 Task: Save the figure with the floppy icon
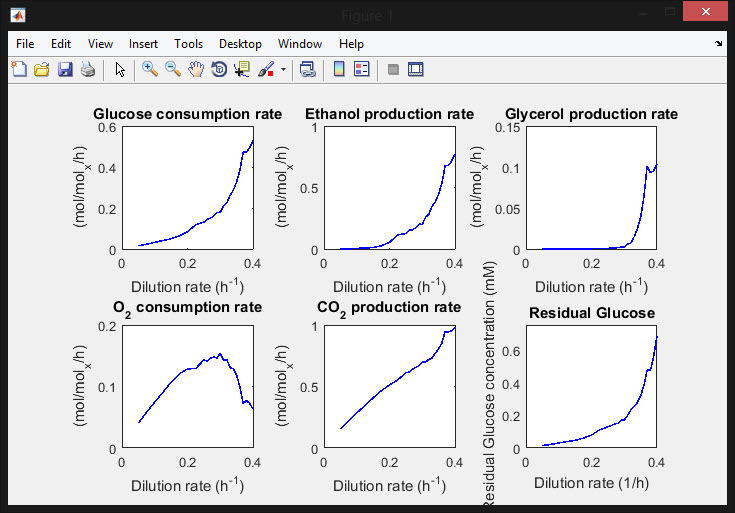[65, 69]
